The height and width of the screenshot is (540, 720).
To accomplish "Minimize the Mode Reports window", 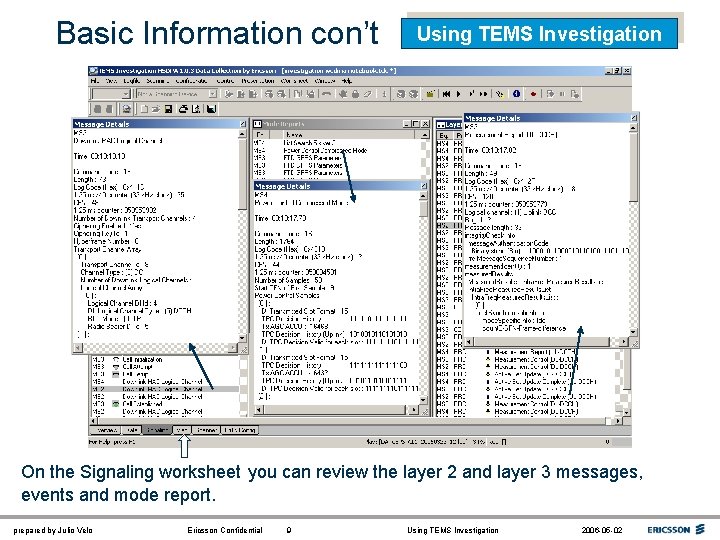I will (x=406, y=124).
